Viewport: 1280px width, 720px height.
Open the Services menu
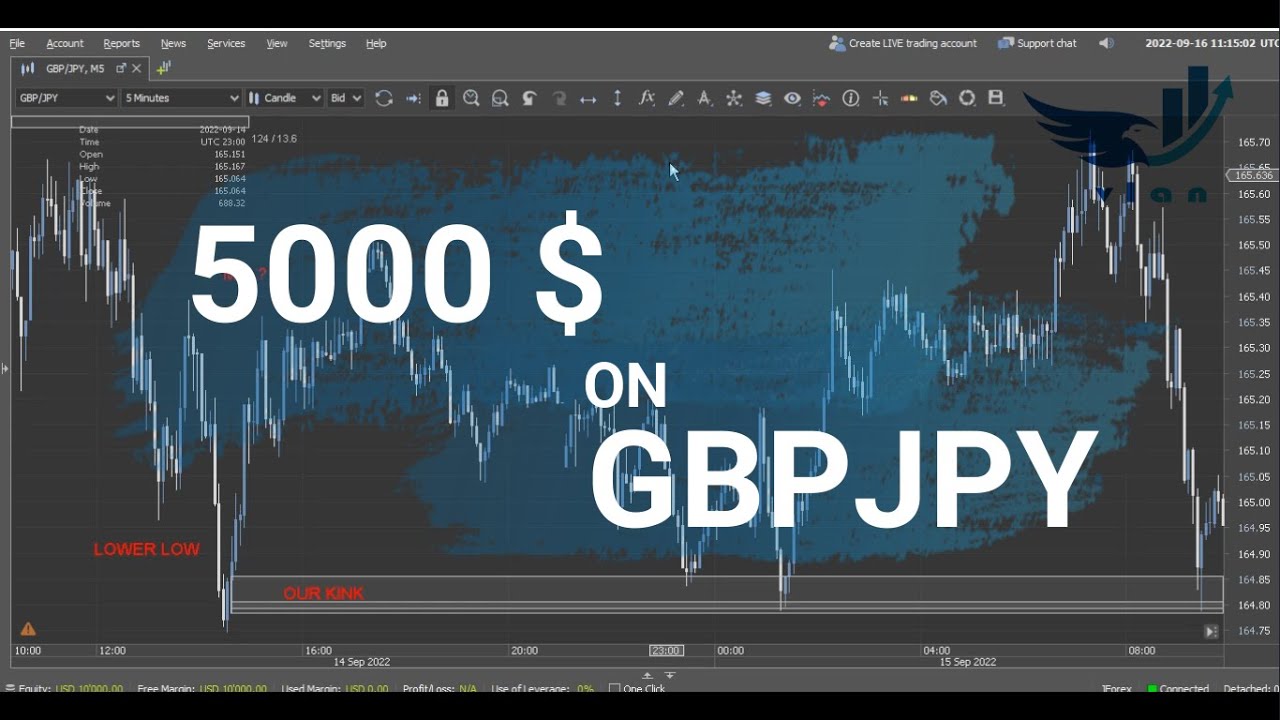click(226, 43)
